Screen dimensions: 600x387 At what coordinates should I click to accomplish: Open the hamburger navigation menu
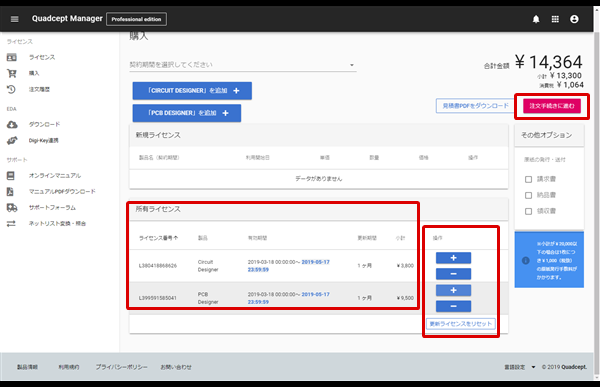15,19
